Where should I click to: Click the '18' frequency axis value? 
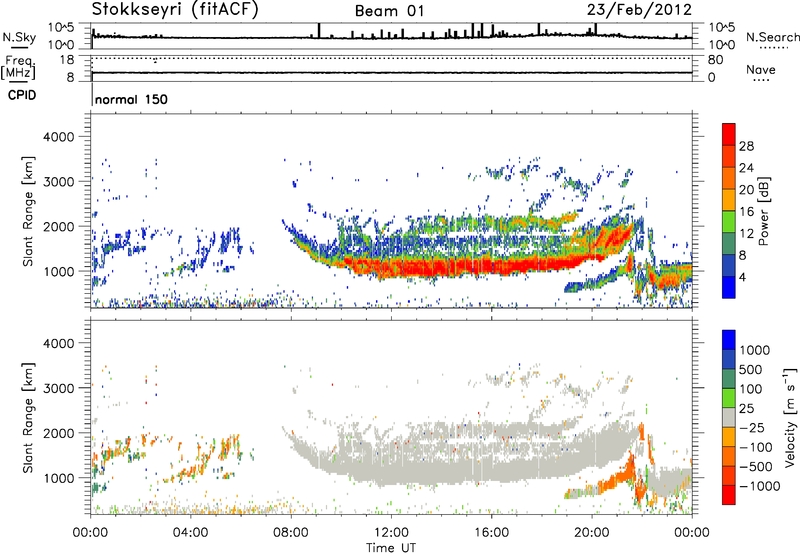coord(67,60)
